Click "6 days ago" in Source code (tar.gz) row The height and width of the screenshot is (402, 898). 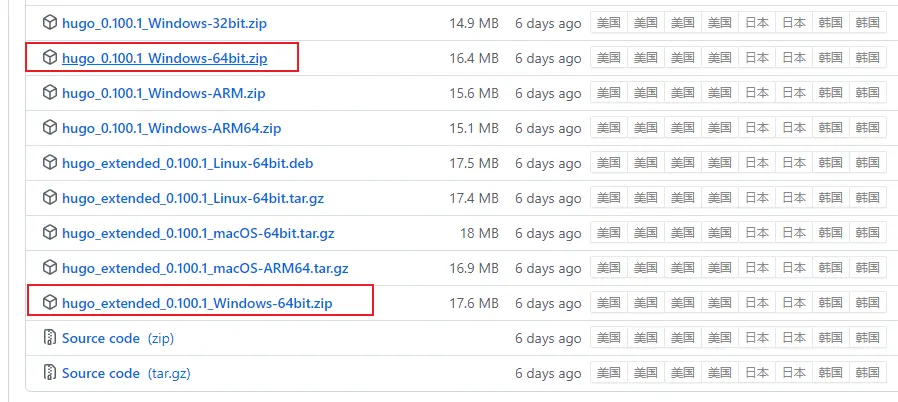tap(548, 373)
